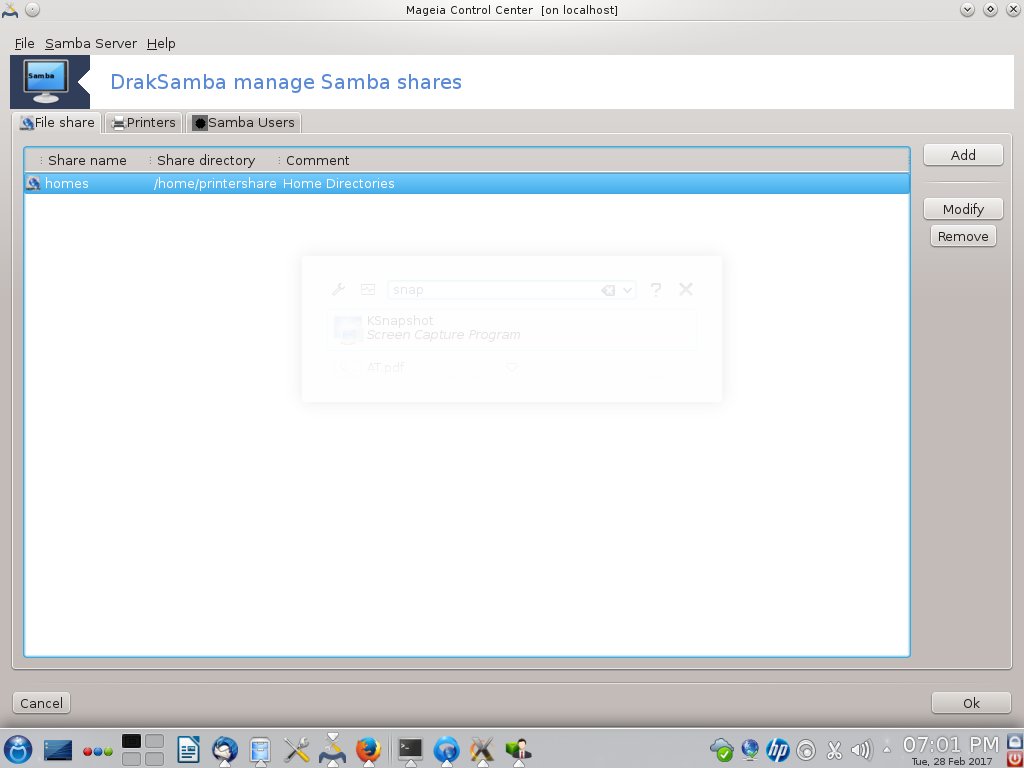Click the lock screen icon in panel
Screen dimensions: 1024x768
tap(1016, 741)
